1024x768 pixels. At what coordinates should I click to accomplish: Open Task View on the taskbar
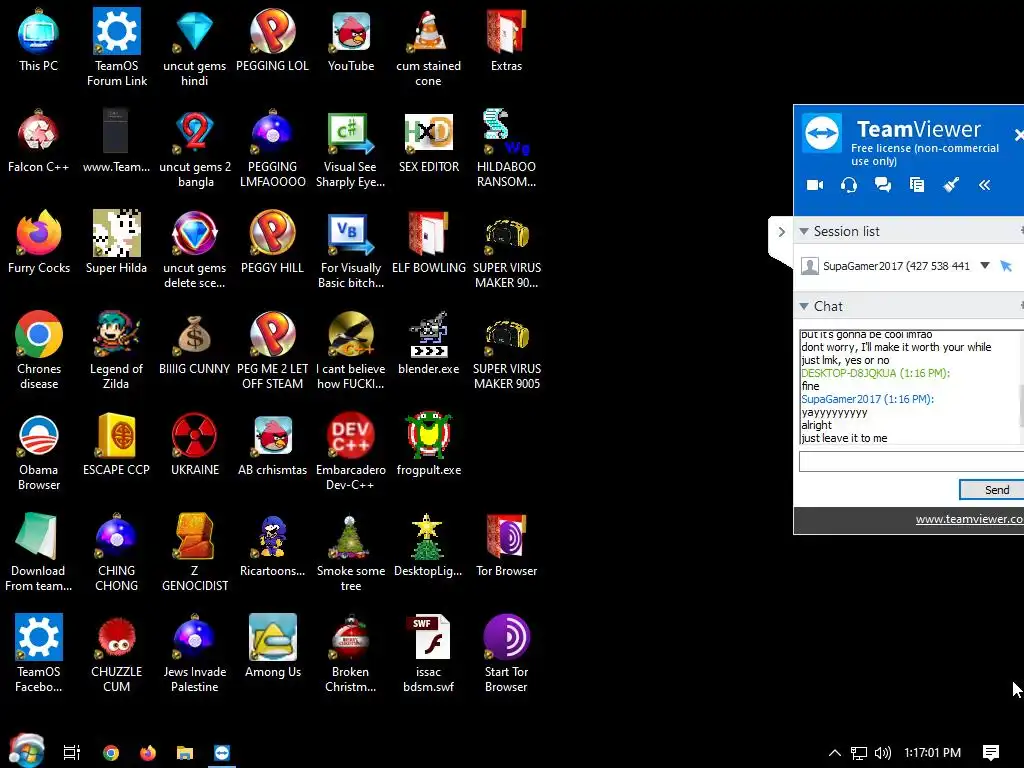pos(71,753)
